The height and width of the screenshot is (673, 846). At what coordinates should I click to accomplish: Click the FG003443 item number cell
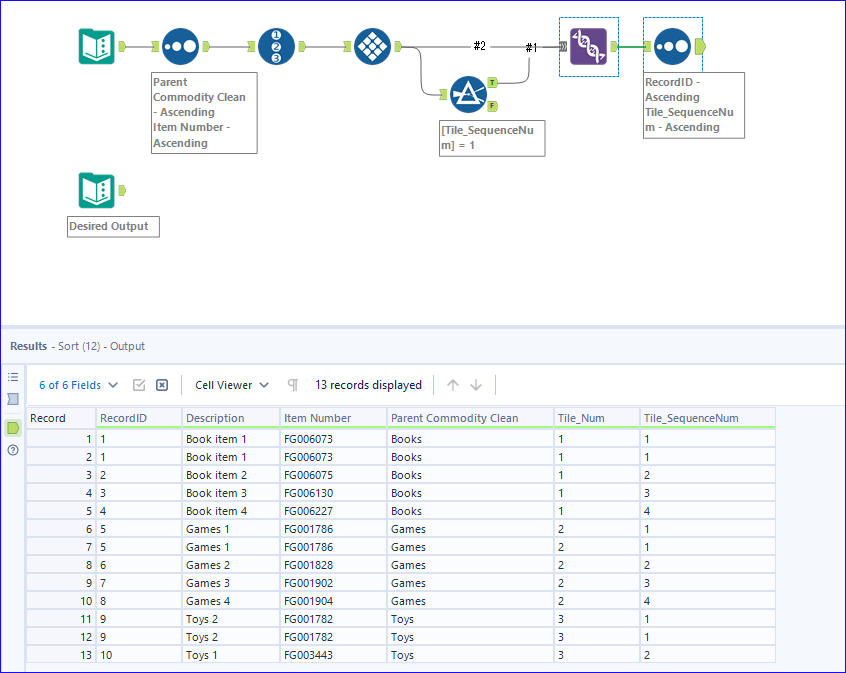[333, 655]
